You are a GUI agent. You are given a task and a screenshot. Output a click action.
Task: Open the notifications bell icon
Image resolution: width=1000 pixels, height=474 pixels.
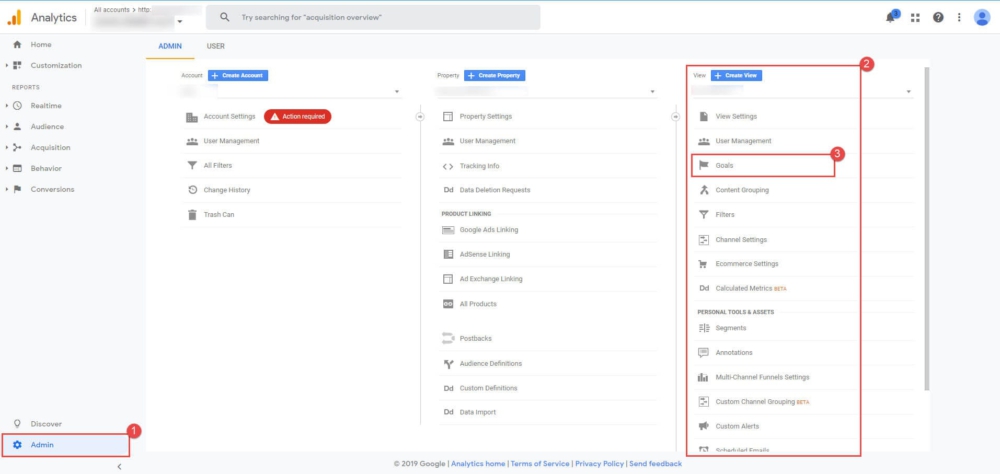coord(890,17)
